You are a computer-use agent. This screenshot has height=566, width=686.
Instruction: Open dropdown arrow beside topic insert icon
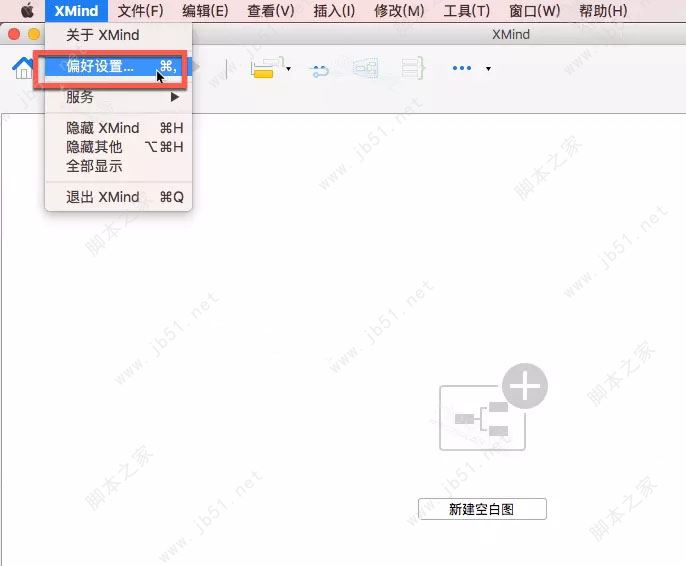coord(288,69)
